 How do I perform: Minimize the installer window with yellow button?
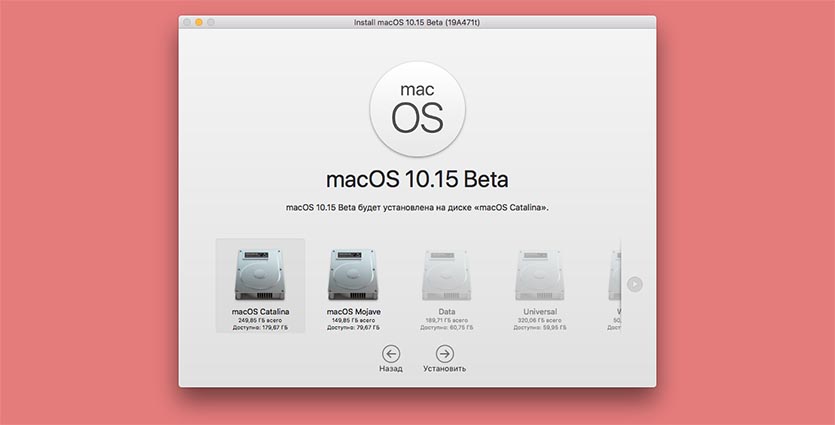pyautogui.click(x=199, y=22)
